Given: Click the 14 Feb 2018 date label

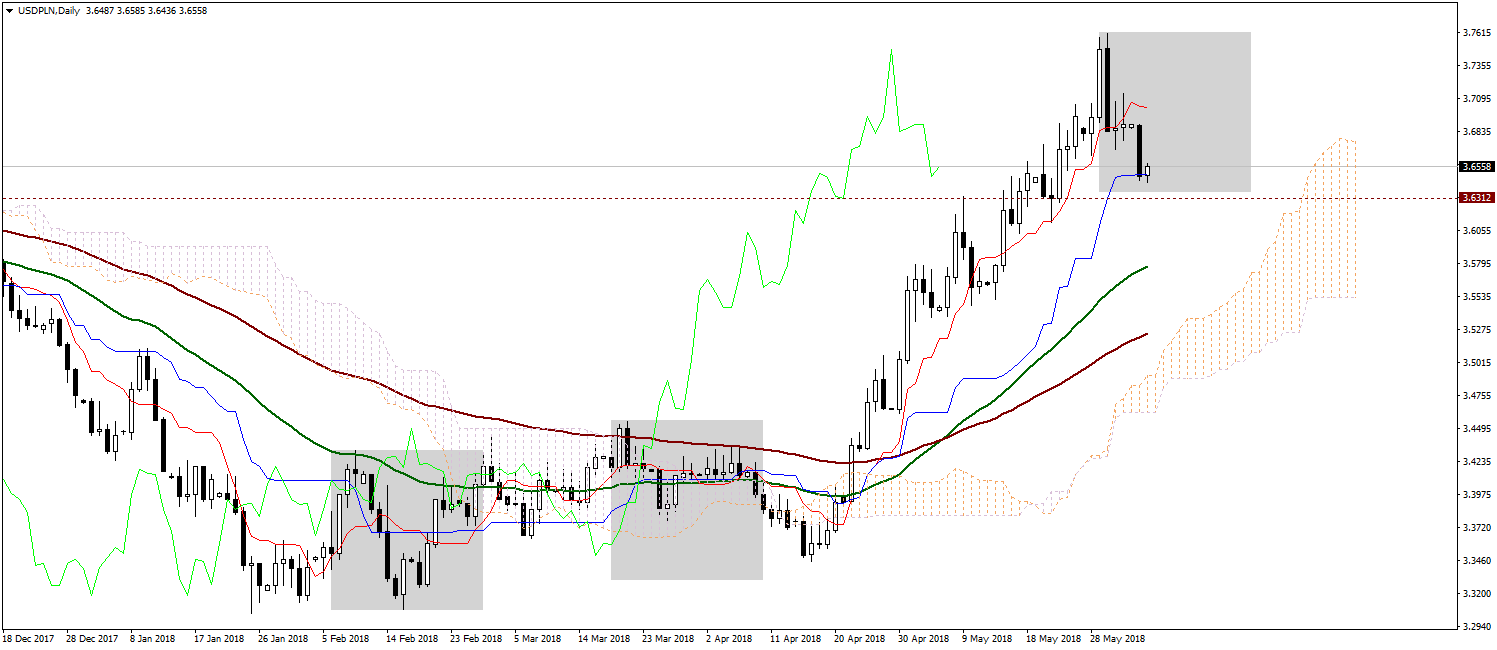Looking at the screenshot, I should (x=411, y=638).
